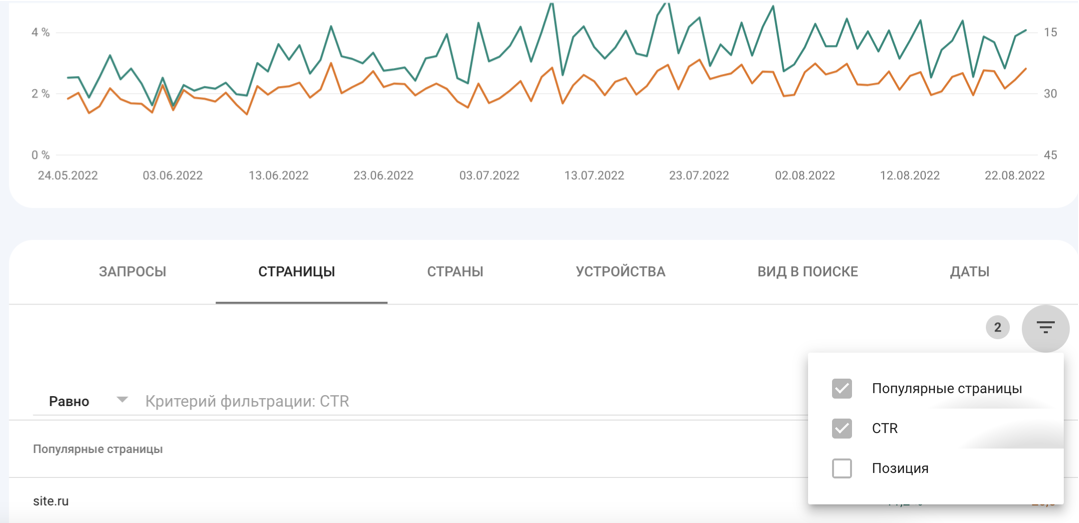Uncheck the CTR filter checkbox
The width and height of the screenshot is (1079, 523).
tap(842, 428)
